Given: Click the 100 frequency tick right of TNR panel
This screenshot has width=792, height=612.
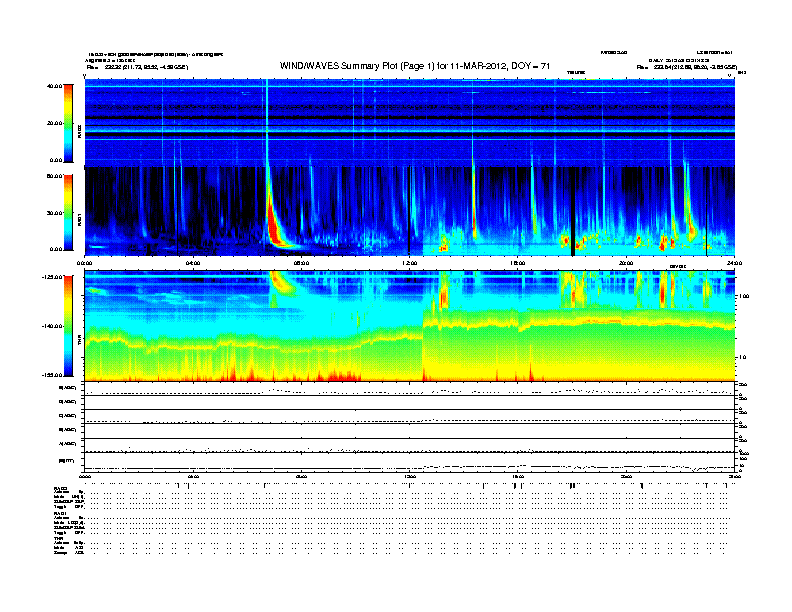Looking at the screenshot, I should [x=744, y=296].
